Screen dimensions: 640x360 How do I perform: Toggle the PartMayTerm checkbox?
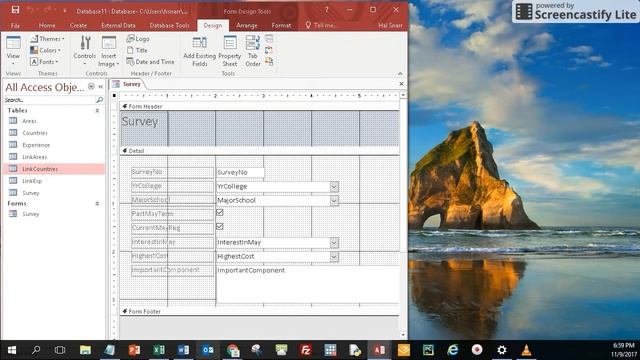(220, 213)
